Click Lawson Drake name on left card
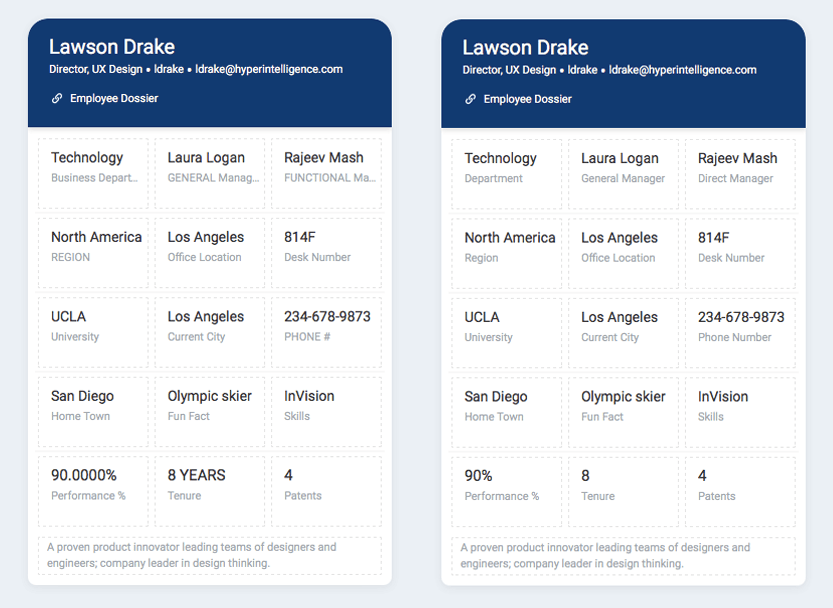Image resolution: width=833 pixels, height=608 pixels. pyautogui.click(x=112, y=47)
